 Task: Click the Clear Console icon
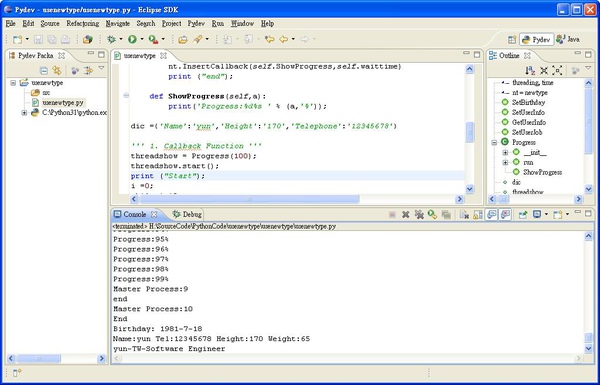pos(464,215)
